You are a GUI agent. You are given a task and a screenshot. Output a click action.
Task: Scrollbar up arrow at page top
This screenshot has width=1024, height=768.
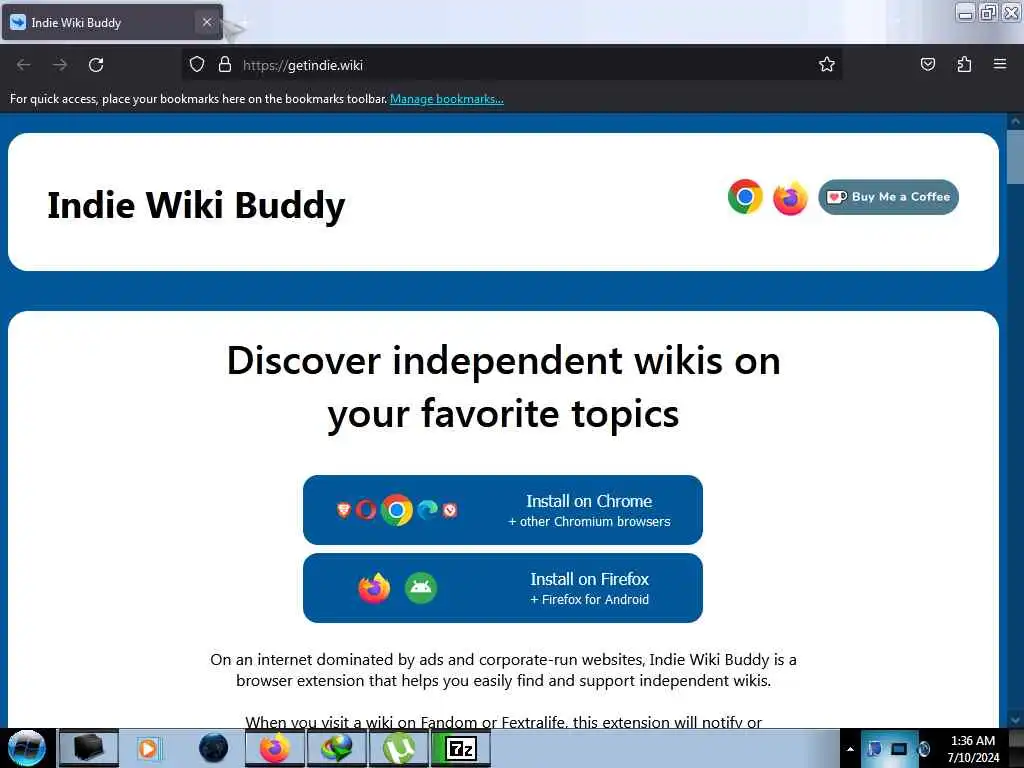(1014, 121)
